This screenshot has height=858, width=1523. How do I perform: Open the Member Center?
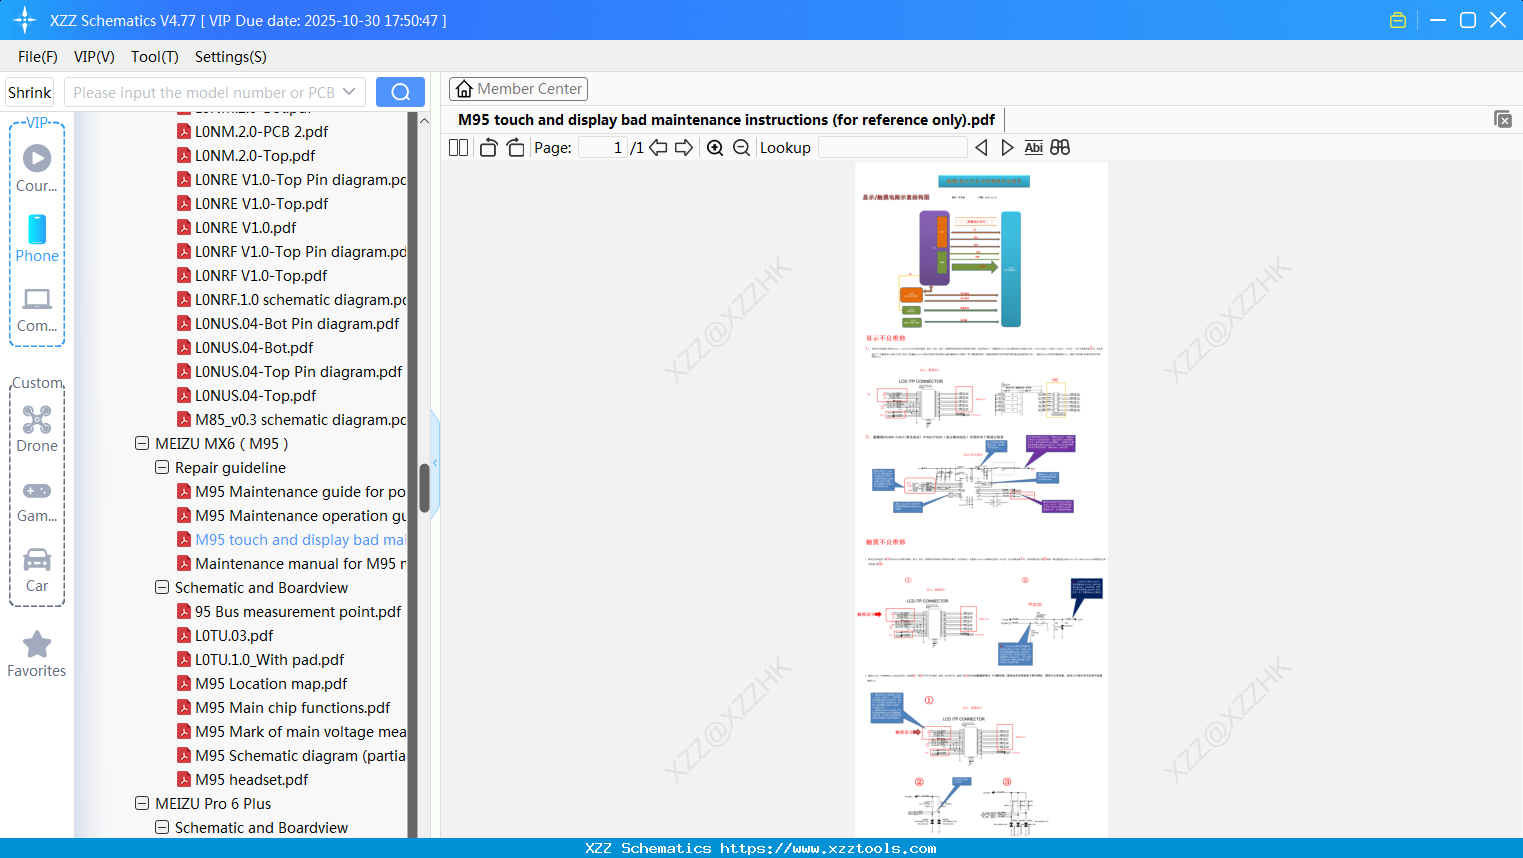pos(518,89)
